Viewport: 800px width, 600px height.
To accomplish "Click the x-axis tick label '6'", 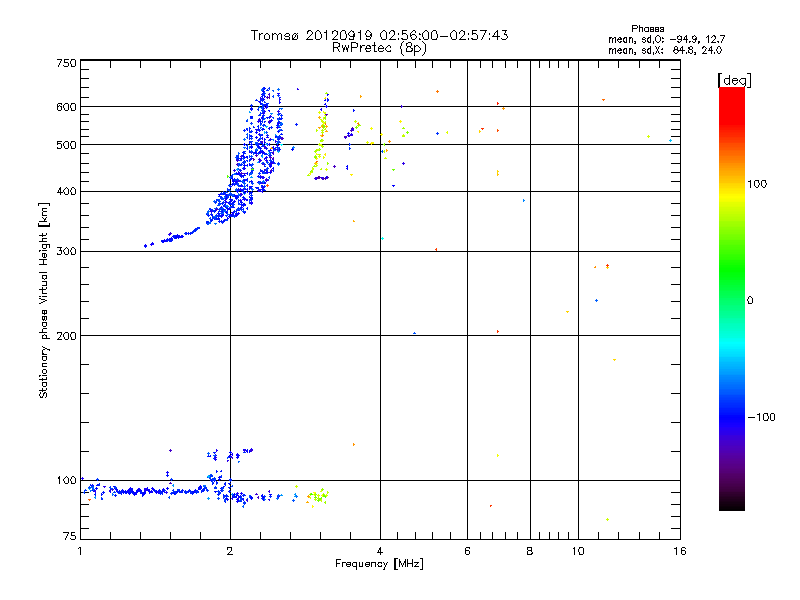I will (x=467, y=551).
